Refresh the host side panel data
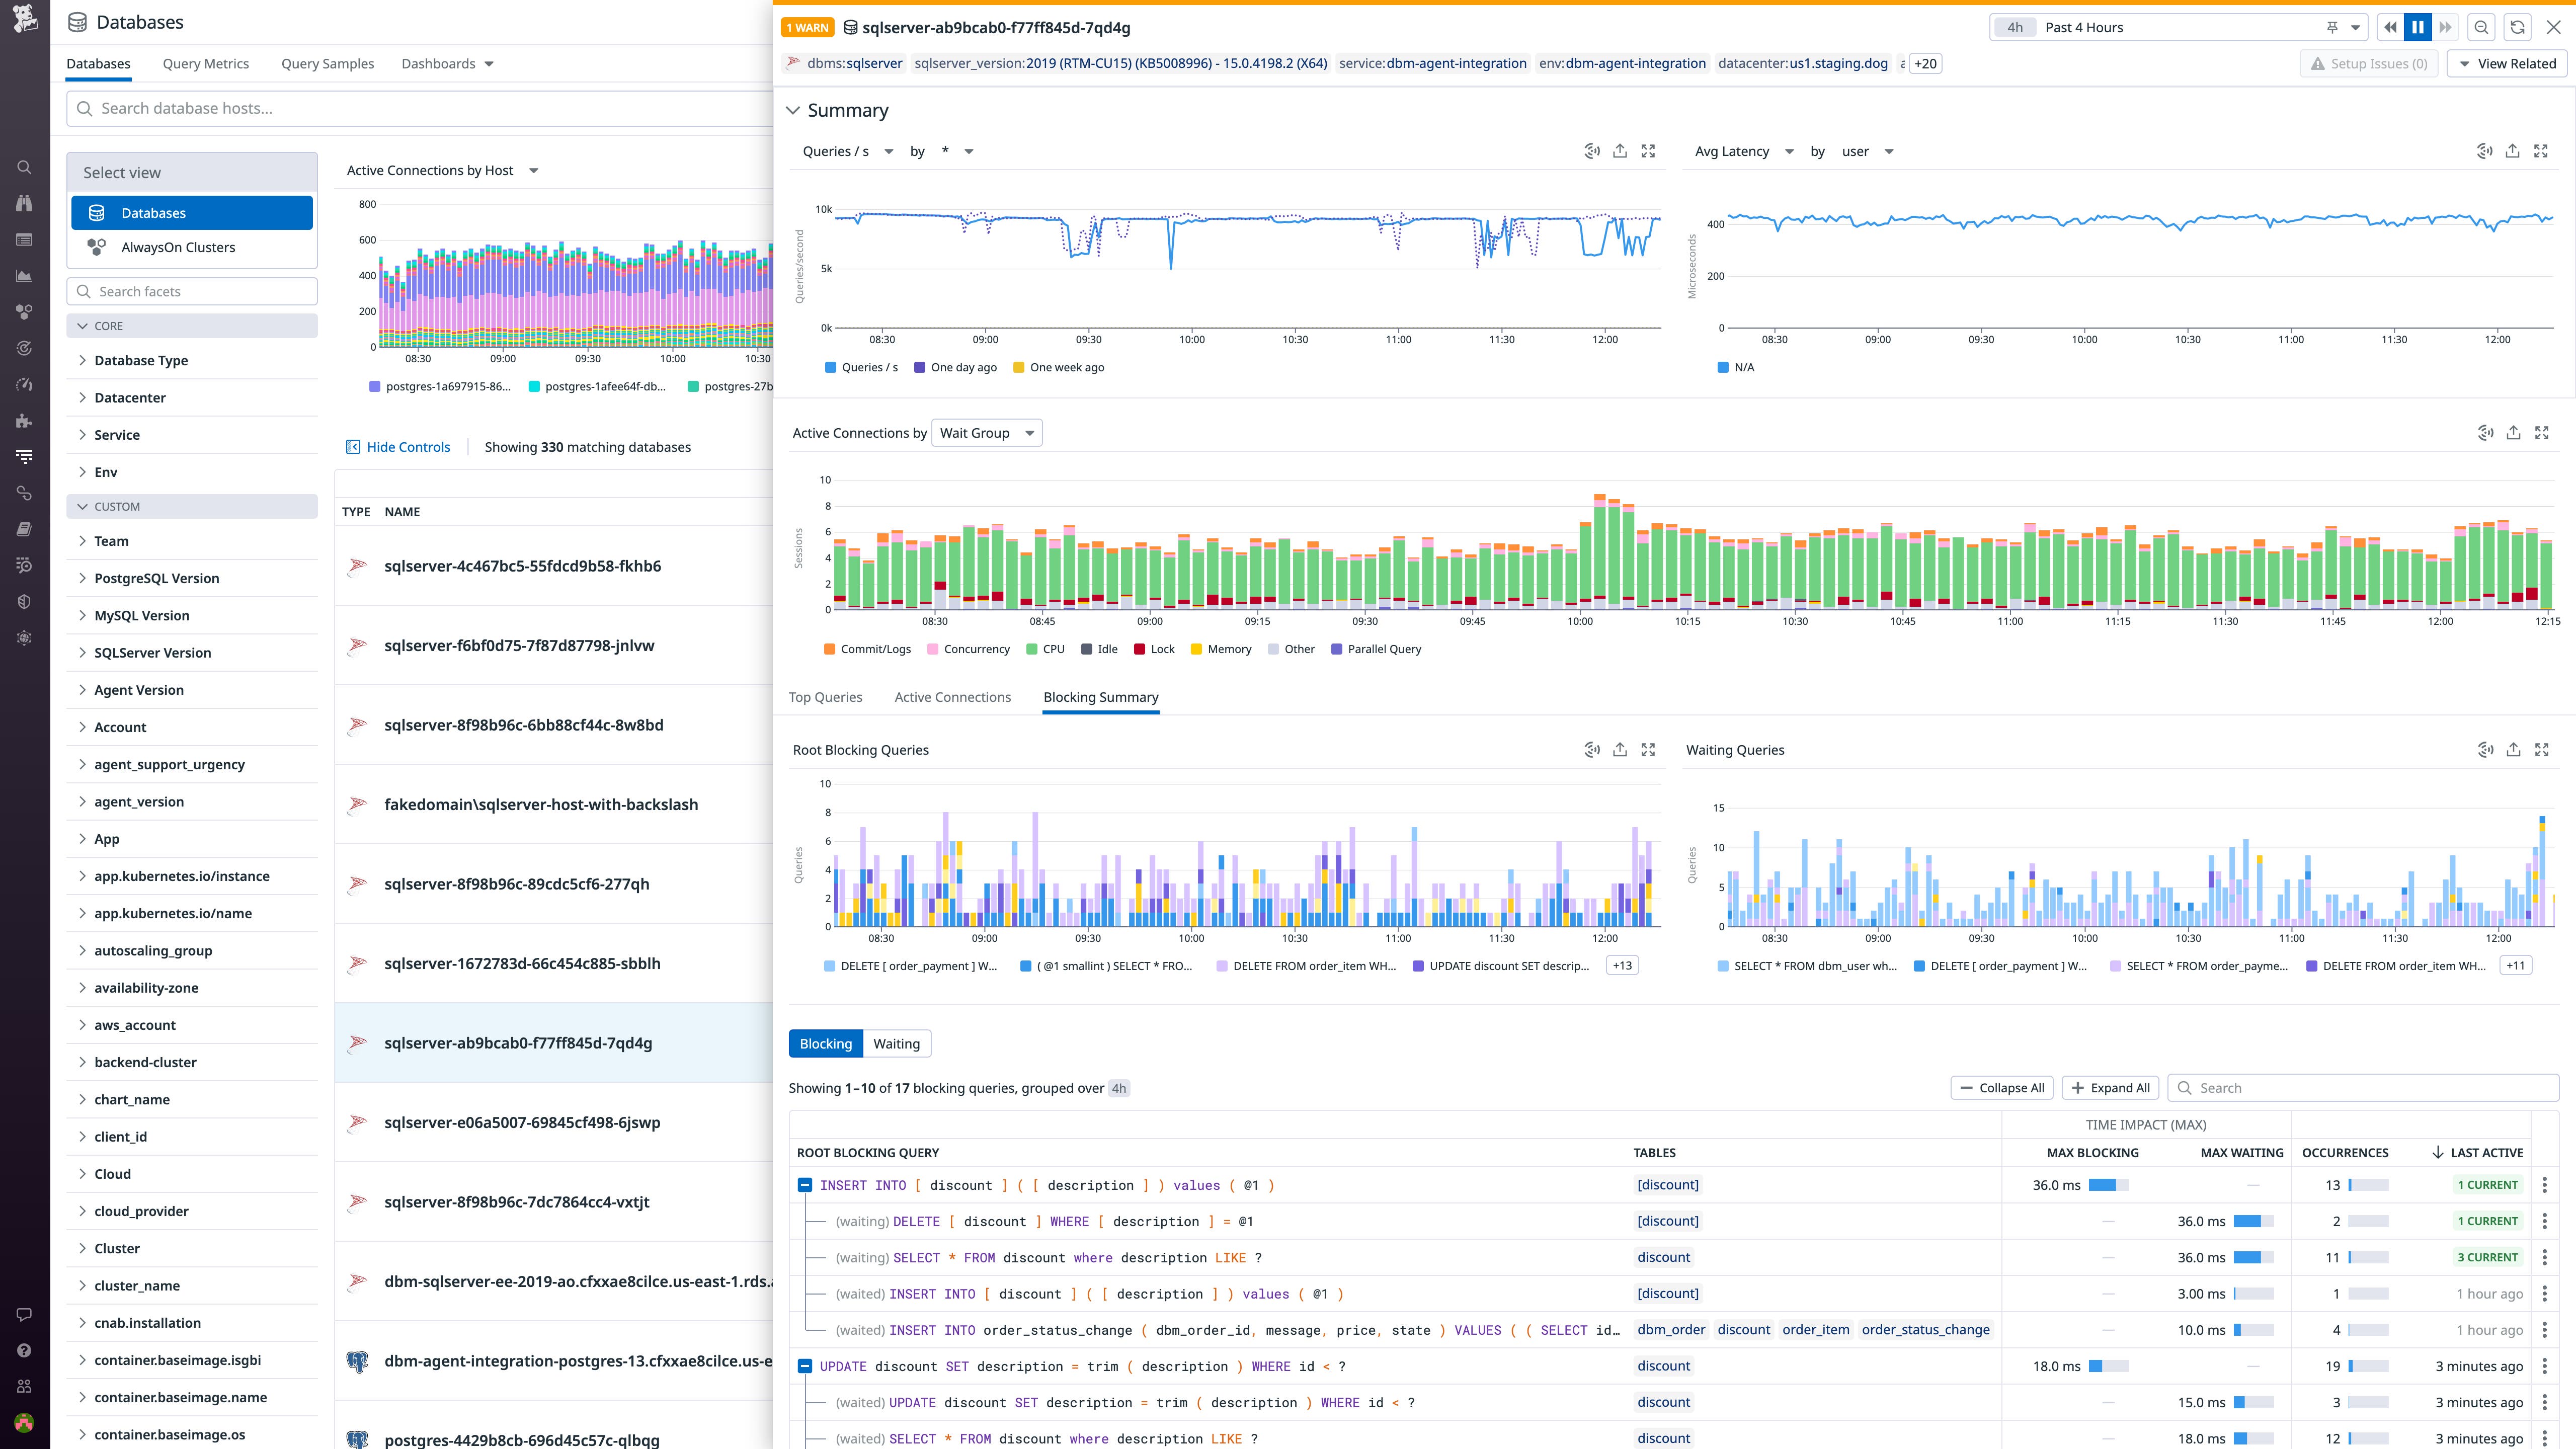Viewport: 2576px width, 1449px height. (2517, 27)
